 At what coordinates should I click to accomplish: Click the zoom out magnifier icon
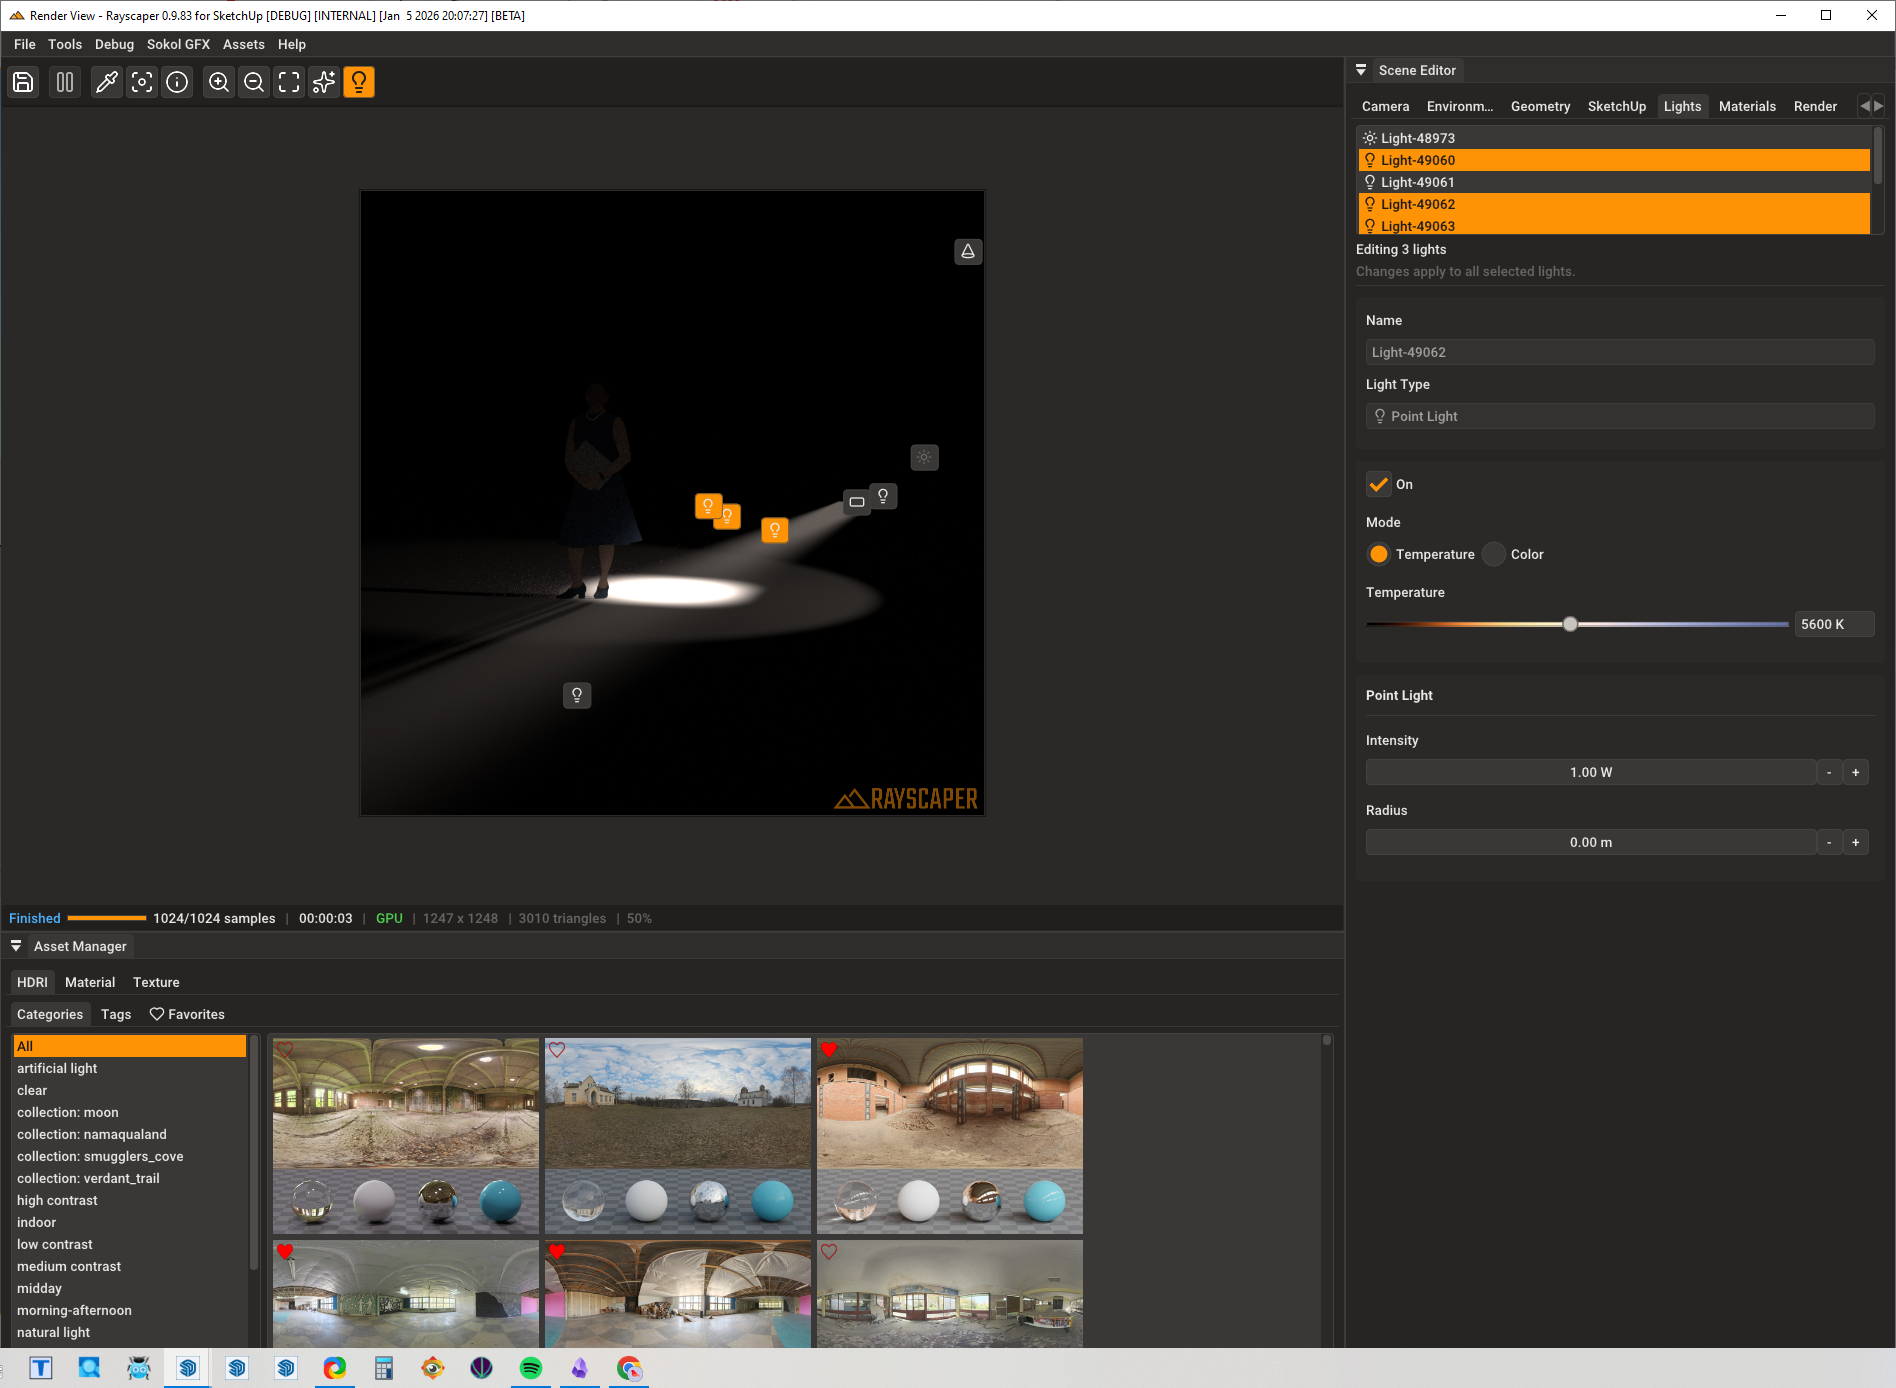click(254, 82)
